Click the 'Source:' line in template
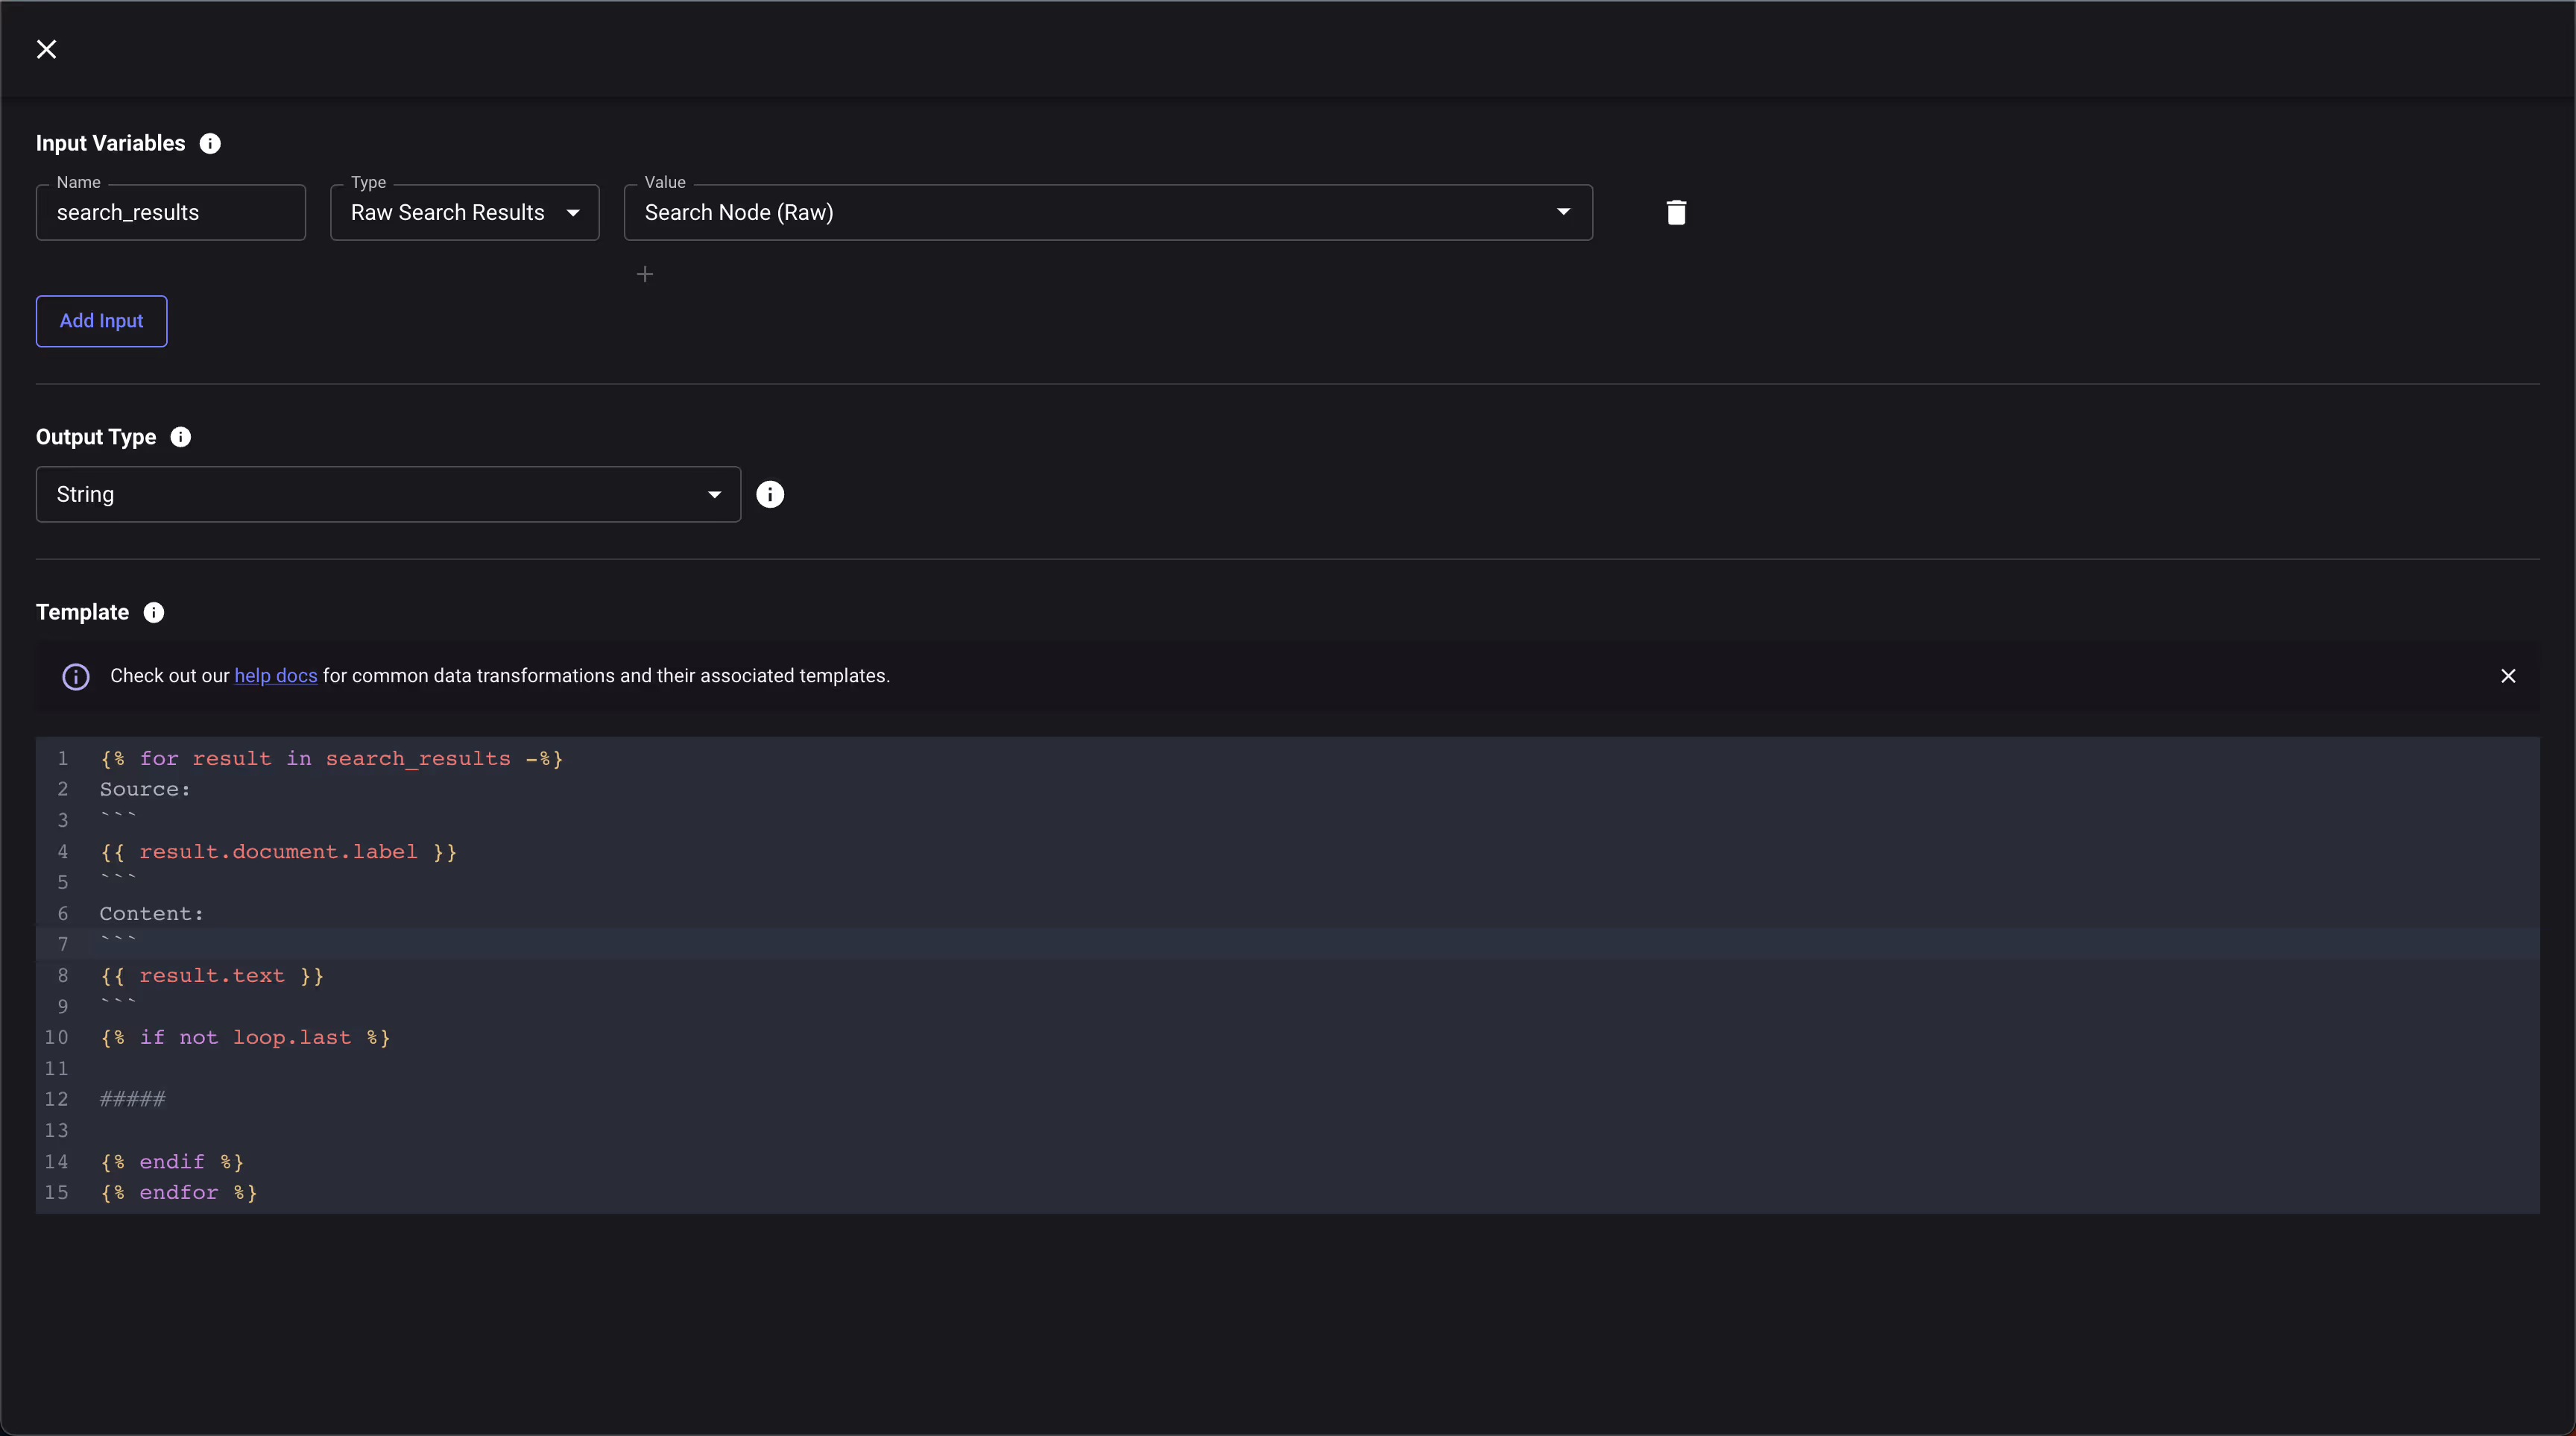Image resolution: width=2576 pixels, height=1436 pixels. click(x=145, y=790)
